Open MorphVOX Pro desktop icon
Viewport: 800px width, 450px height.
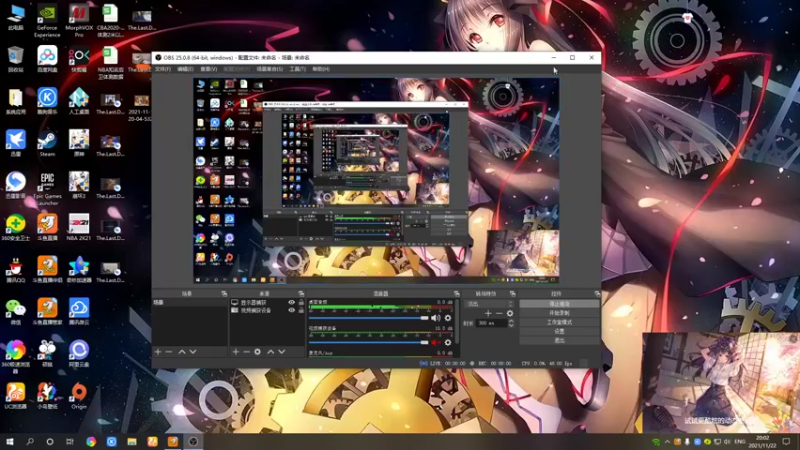[x=79, y=21]
